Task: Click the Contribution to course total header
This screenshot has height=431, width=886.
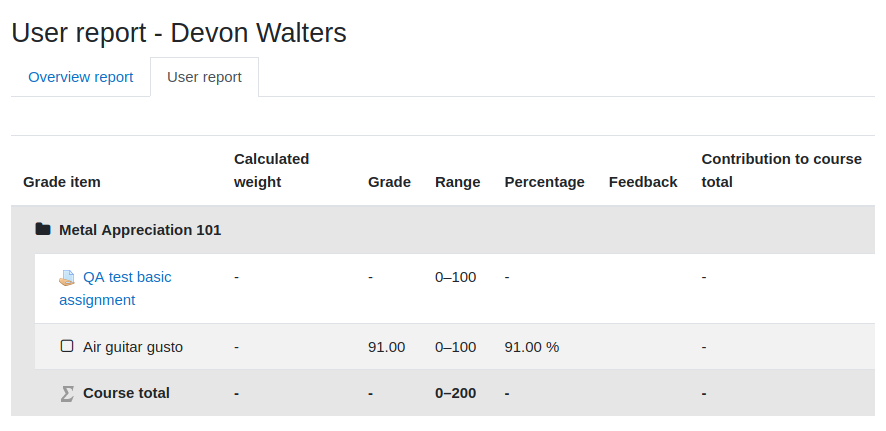Action: (781, 171)
